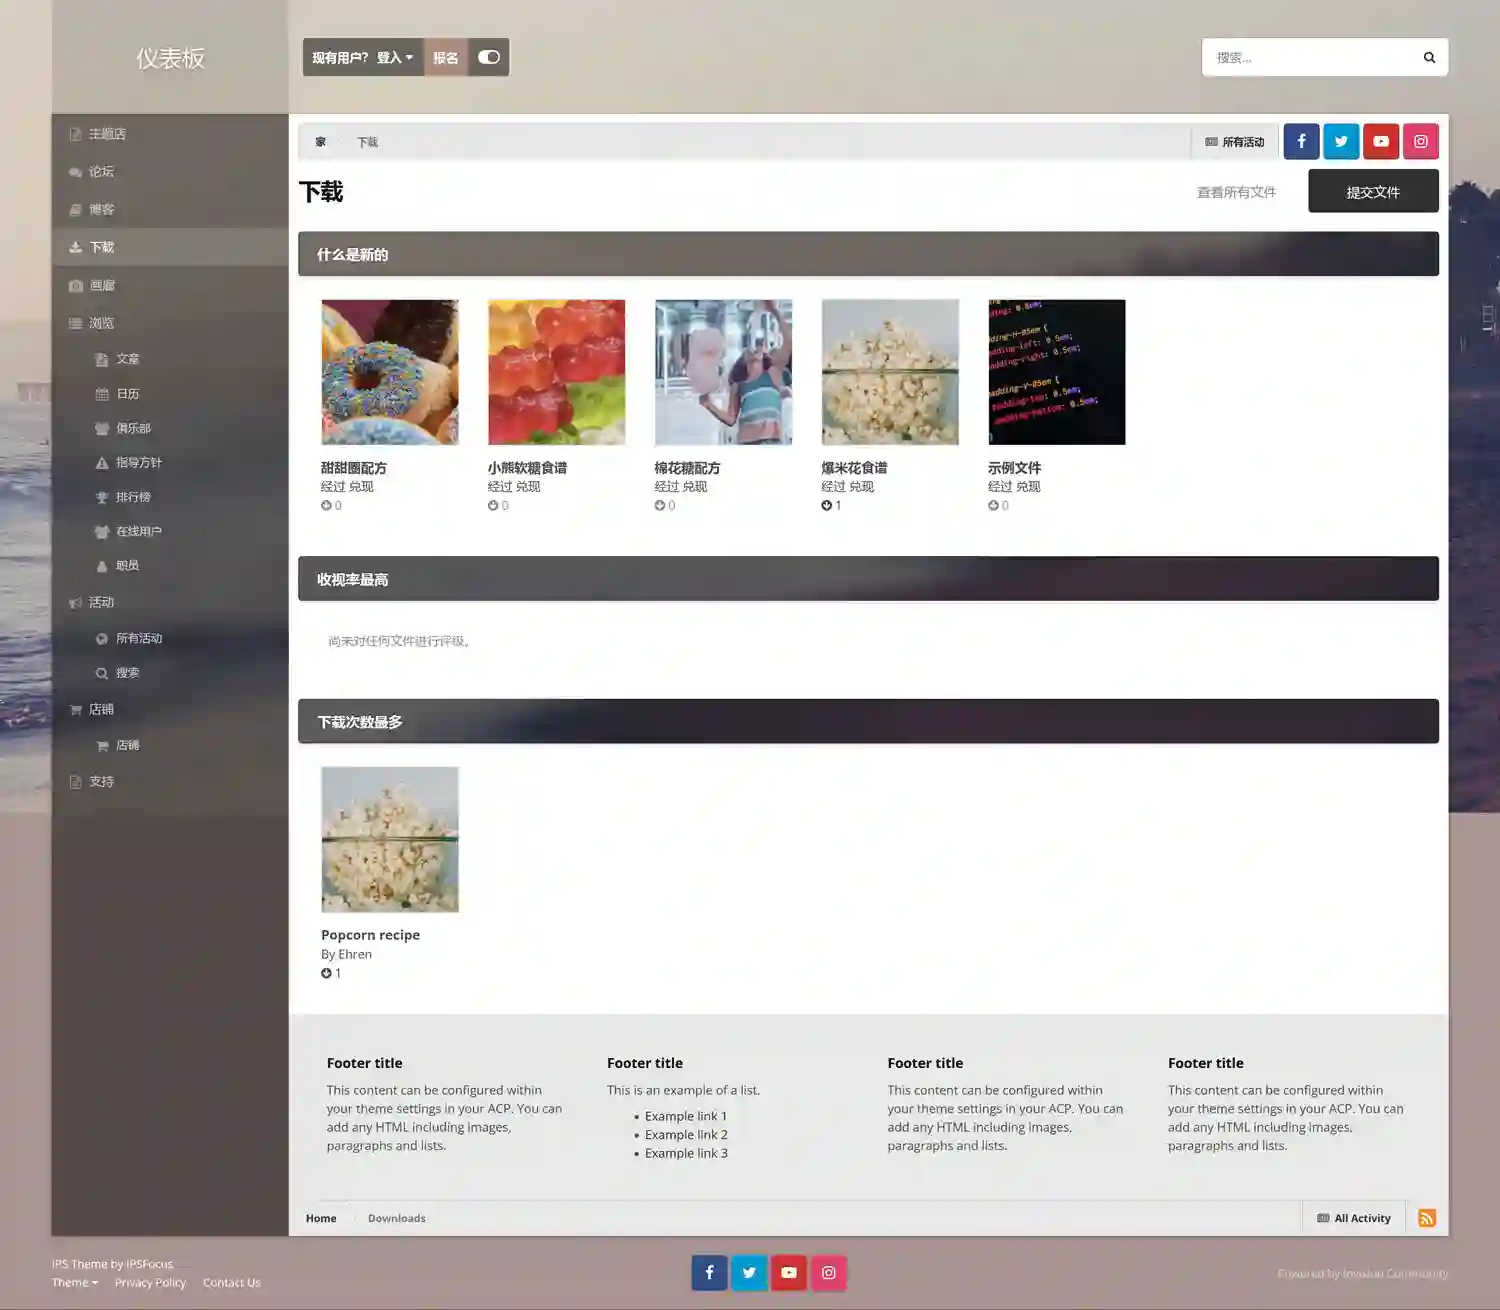This screenshot has width=1500, height=1310.
Task: Open the Facebook icon in the top breadcrumb bar
Action: click(1301, 141)
